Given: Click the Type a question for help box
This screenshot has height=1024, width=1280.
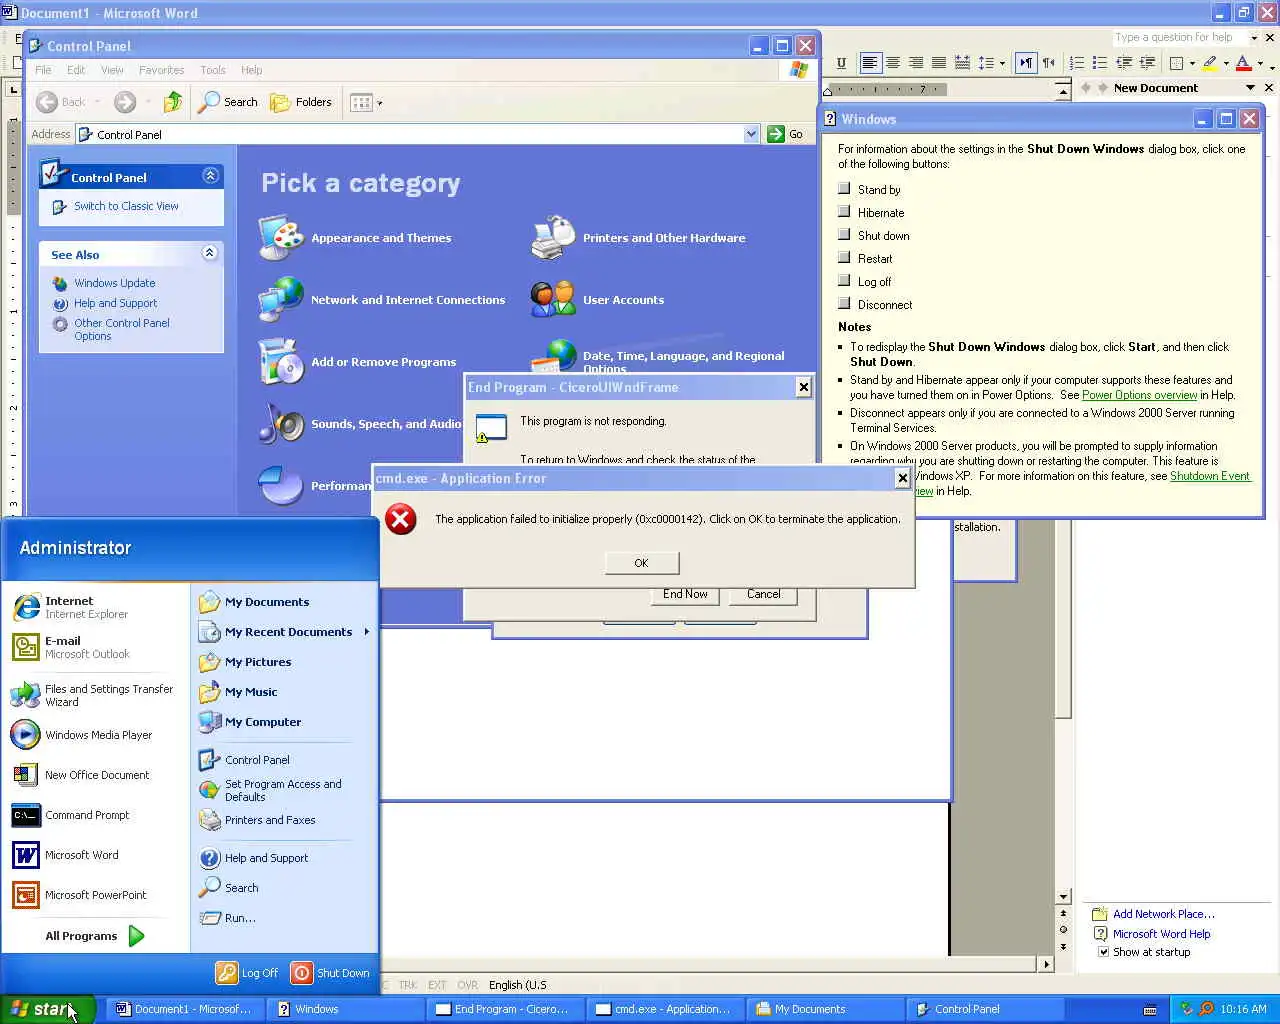Looking at the screenshot, I should tap(1180, 38).
